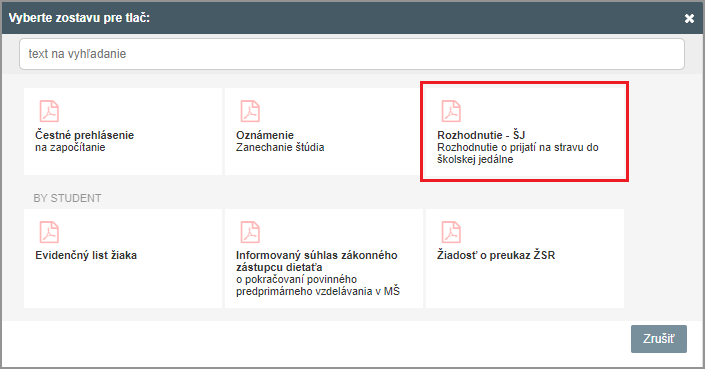Click PDF icon of Rozhodnutie - ŠJ card
The width and height of the screenshot is (705, 369).
point(451,111)
